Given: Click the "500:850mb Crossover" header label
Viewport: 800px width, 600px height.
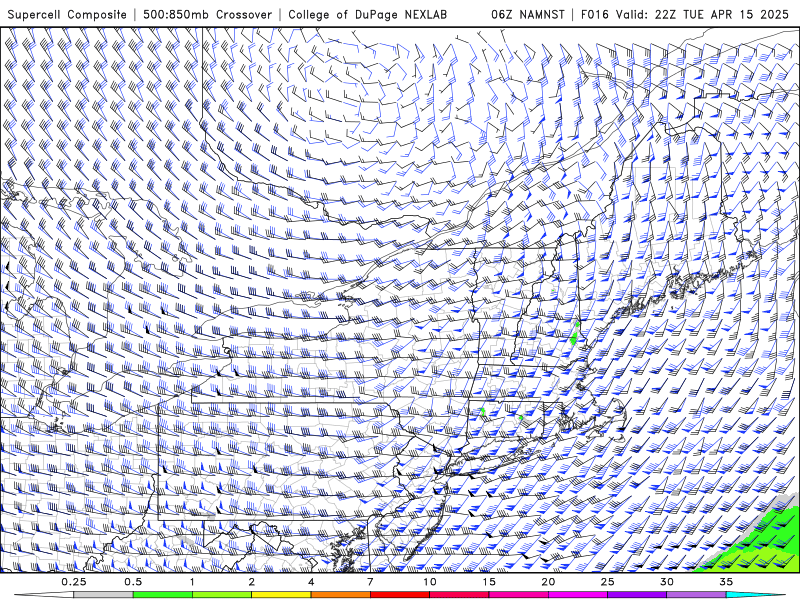Looking at the screenshot, I should pos(208,14).
